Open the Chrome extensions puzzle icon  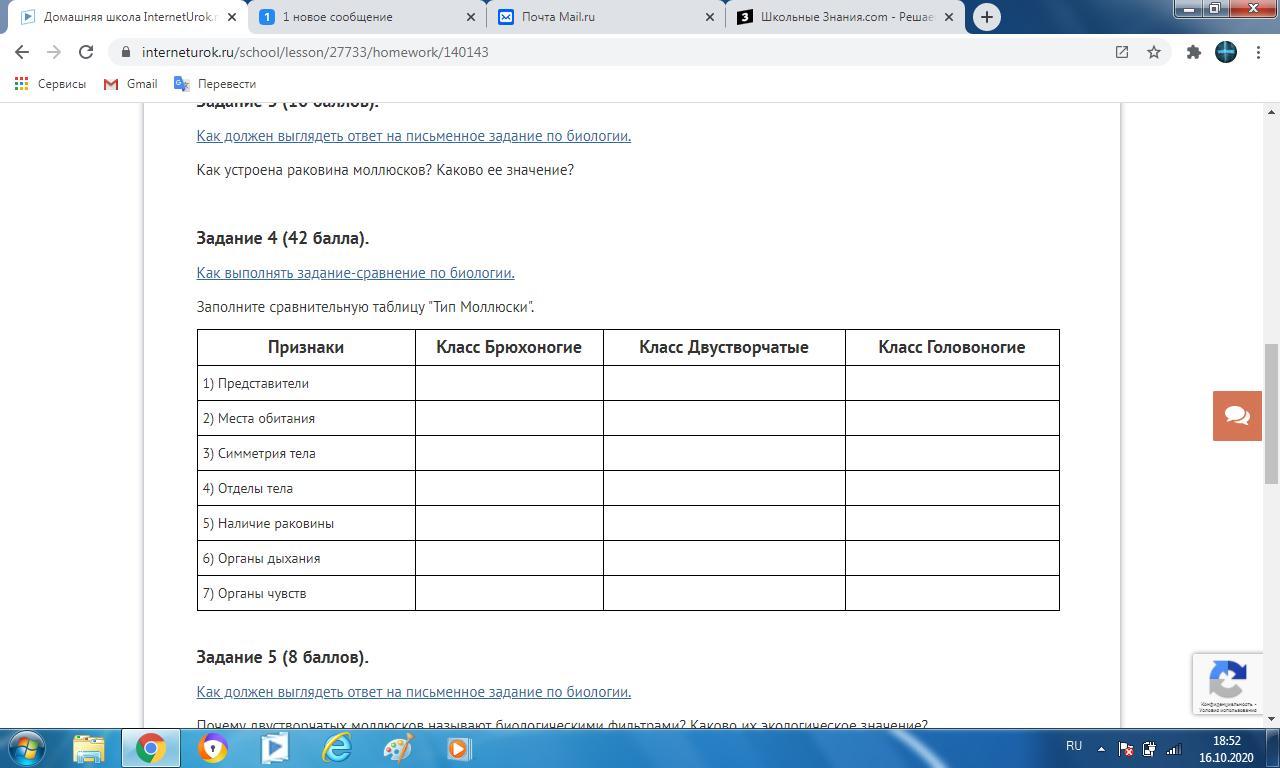tap(1193, 52)
